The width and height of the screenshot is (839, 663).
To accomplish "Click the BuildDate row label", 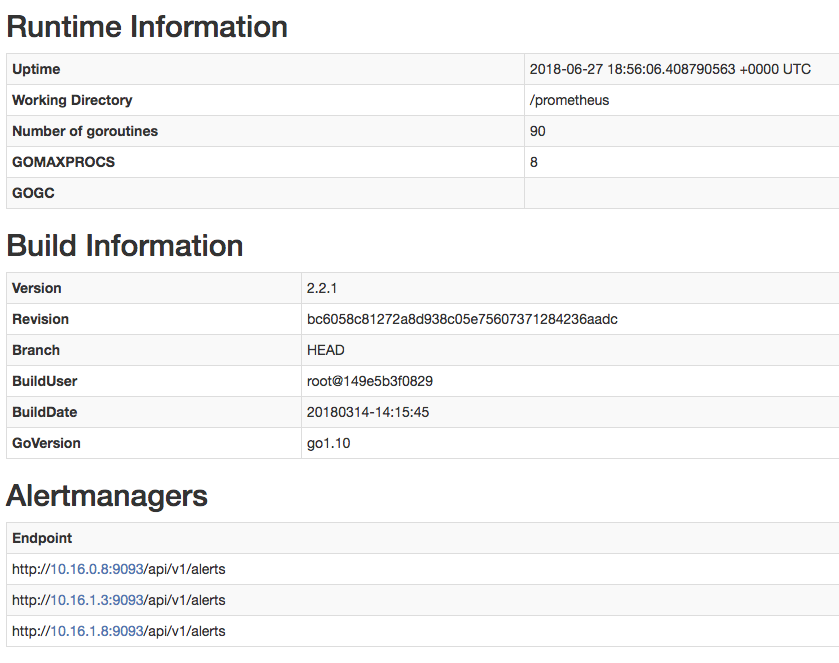I will tap(44, 412).
